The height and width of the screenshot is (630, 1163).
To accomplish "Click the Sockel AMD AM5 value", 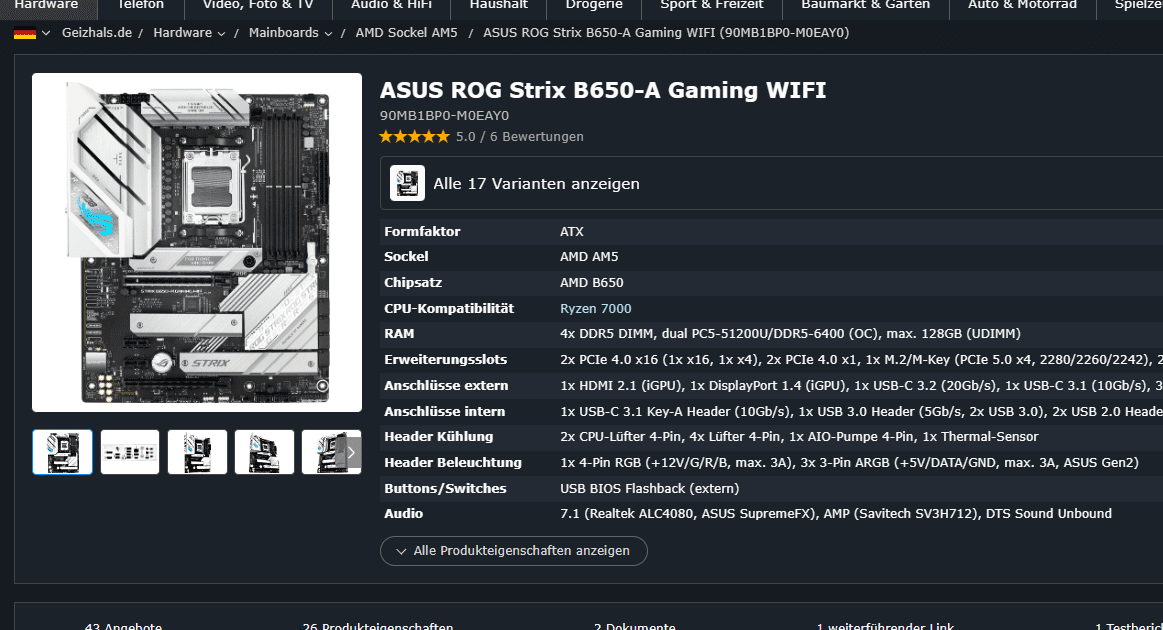I will [589, 257].
